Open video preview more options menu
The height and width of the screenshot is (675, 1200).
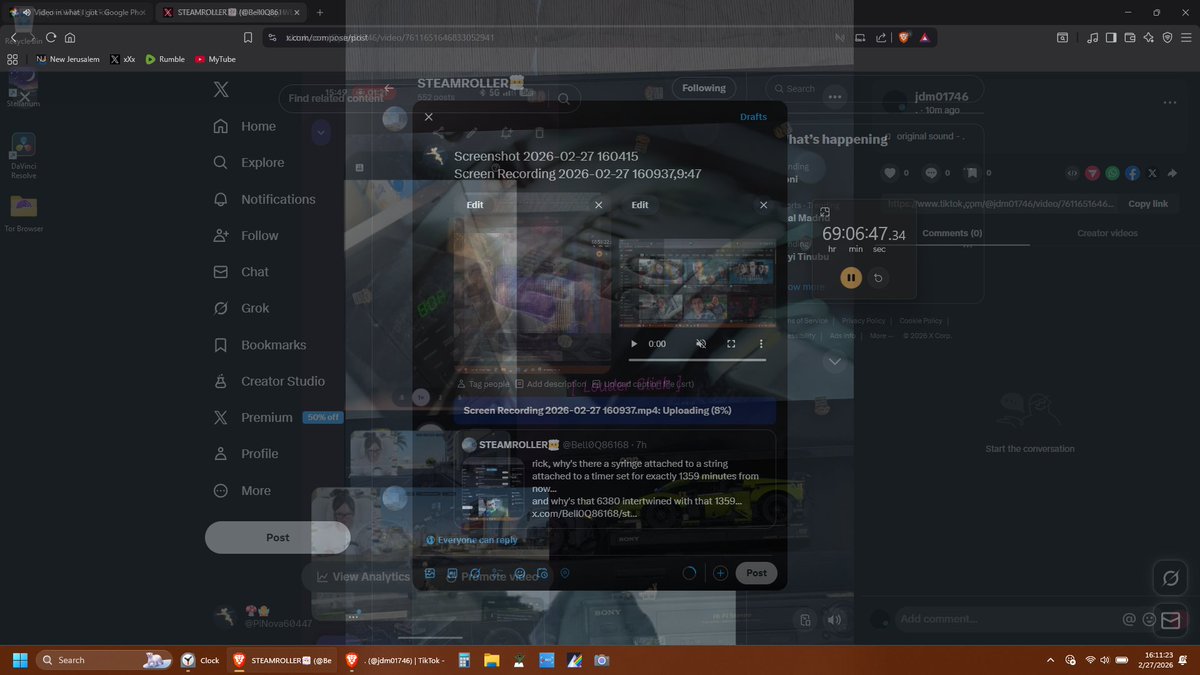click(x=760, y=343)
